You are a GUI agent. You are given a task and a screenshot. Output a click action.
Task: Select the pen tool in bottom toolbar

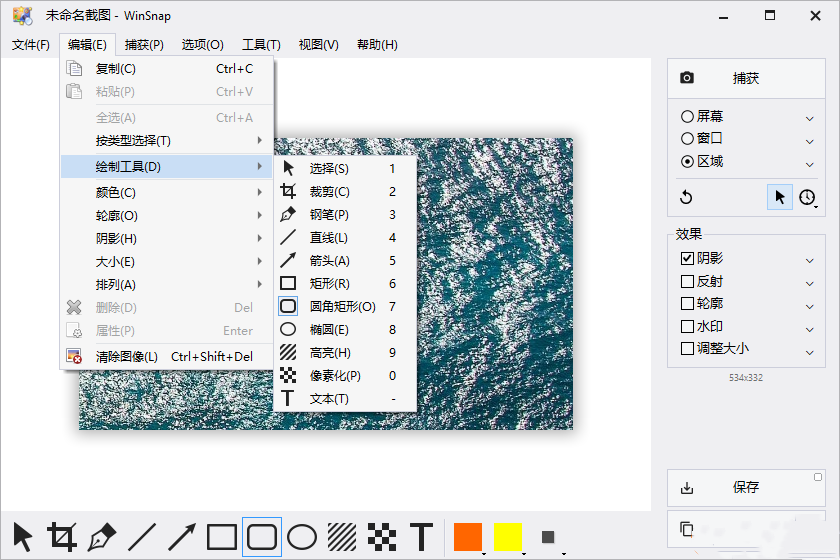click(x=102, y=537)
